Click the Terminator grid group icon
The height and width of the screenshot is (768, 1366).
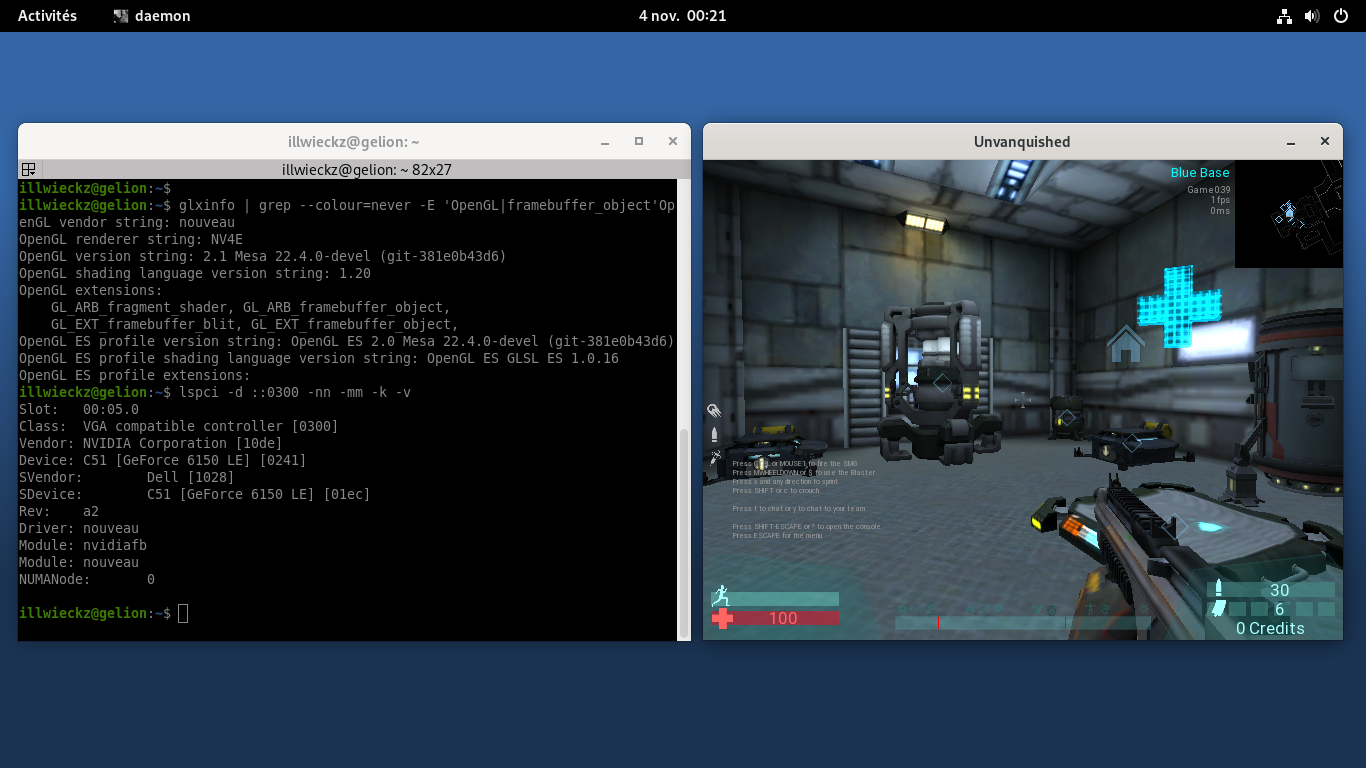tap(29, 170)
